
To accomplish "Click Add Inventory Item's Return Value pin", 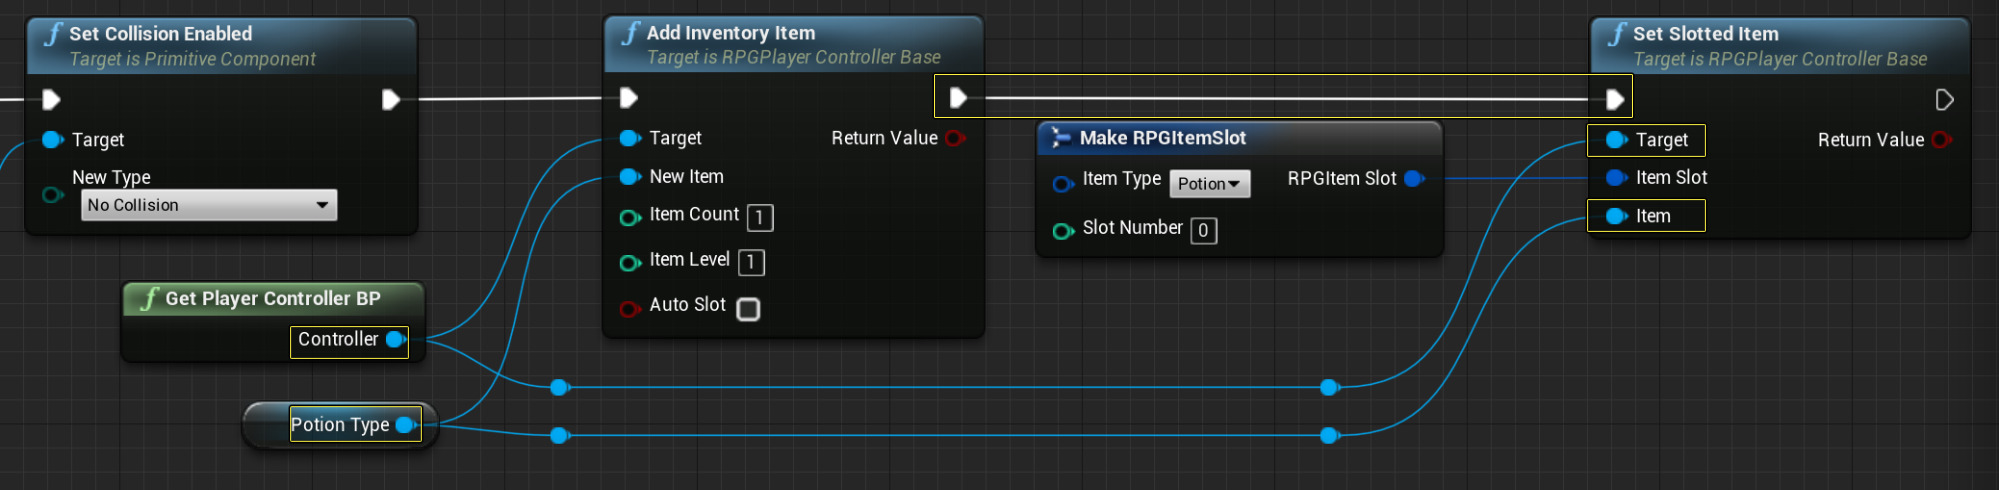I will [955, 138].
